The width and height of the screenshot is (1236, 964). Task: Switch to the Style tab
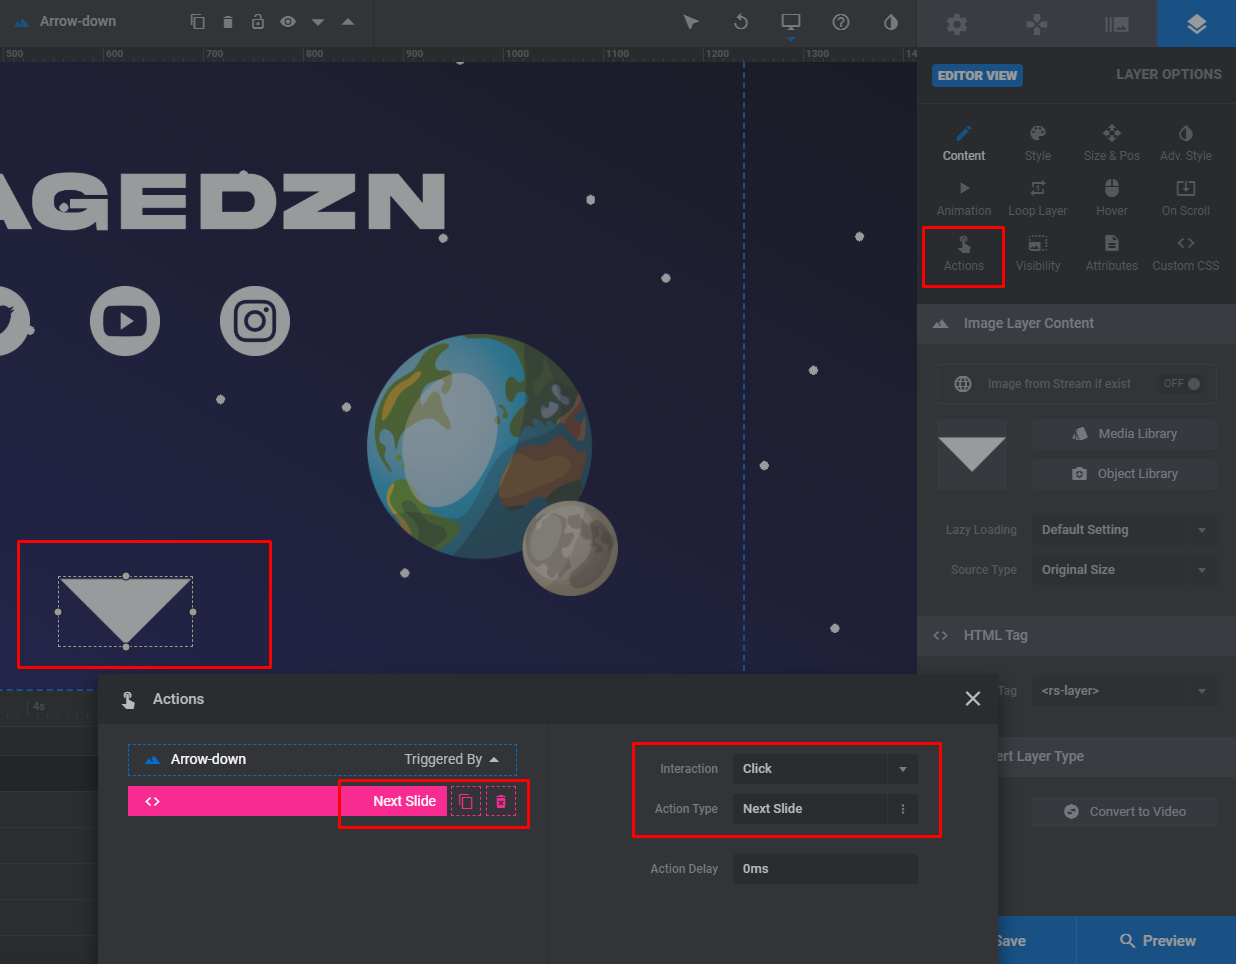[x=1037, y=144]
